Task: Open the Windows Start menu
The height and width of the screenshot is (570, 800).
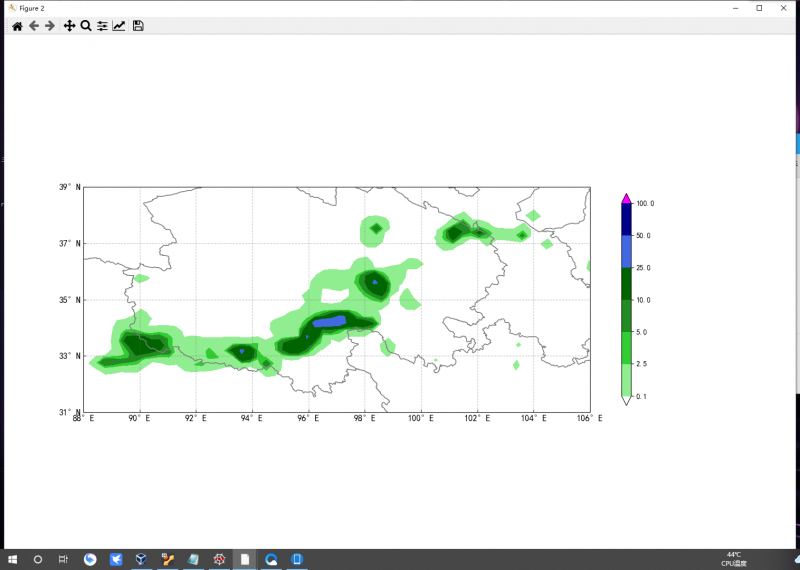Action: pyautogui.click(x=13, y=559)
